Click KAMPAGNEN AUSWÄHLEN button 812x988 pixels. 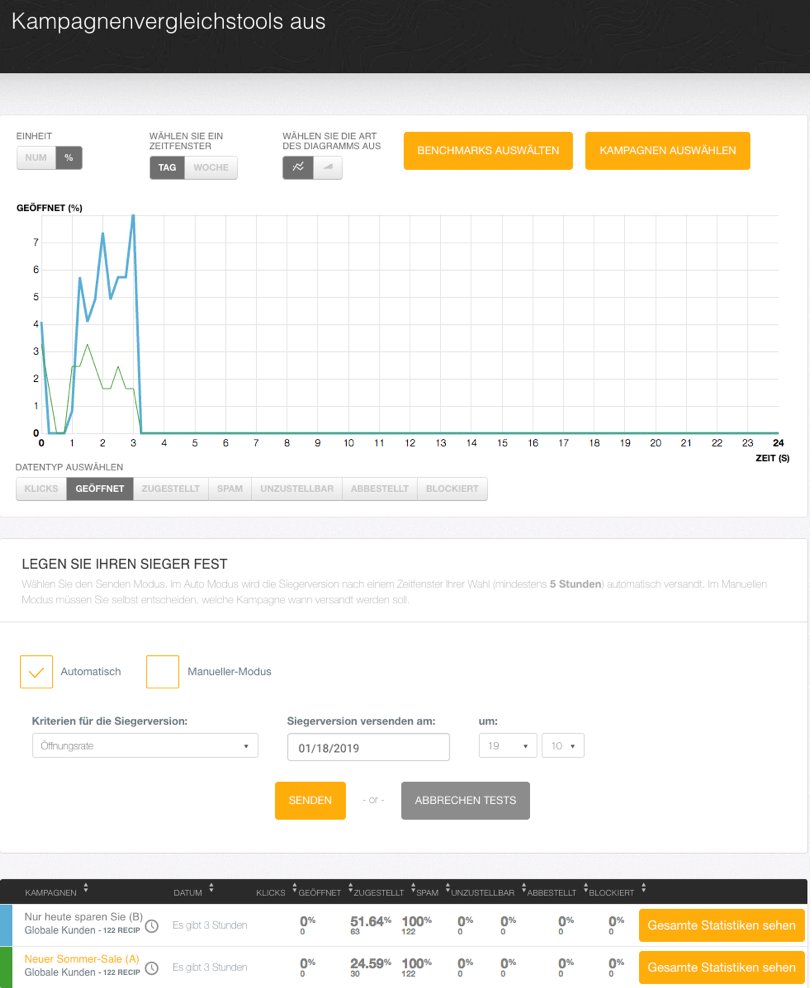tap(668, 151)
